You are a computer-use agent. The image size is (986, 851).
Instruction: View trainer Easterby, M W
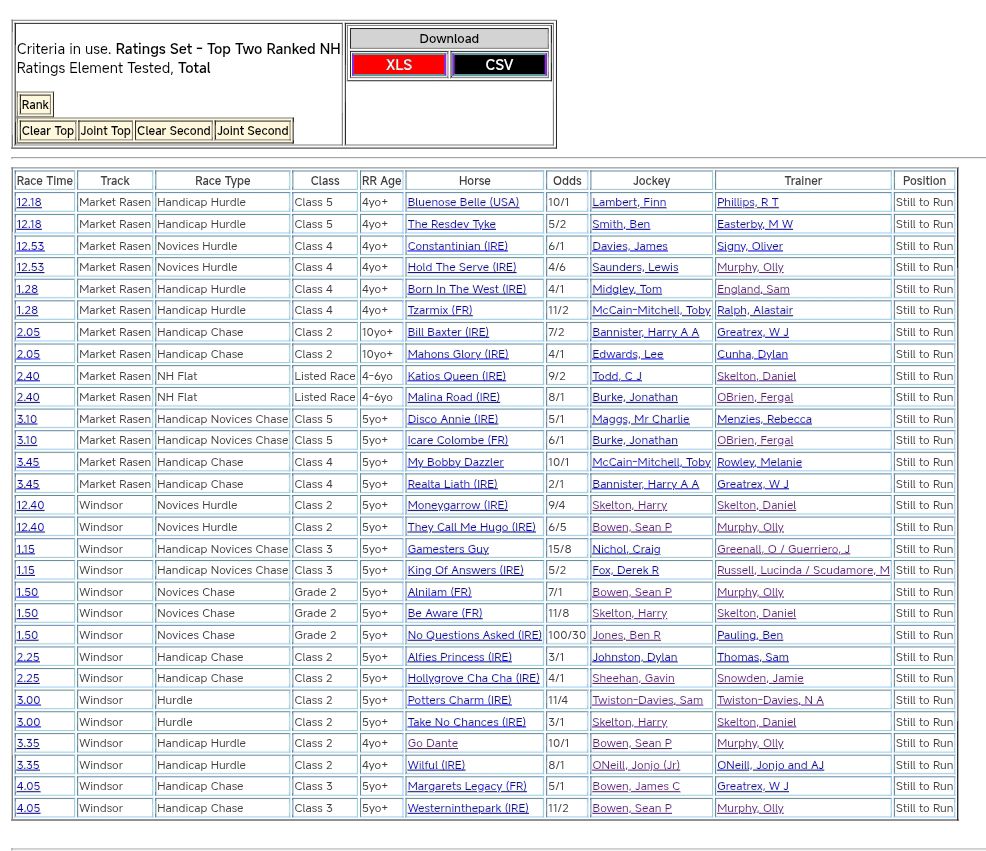[754, 224]
